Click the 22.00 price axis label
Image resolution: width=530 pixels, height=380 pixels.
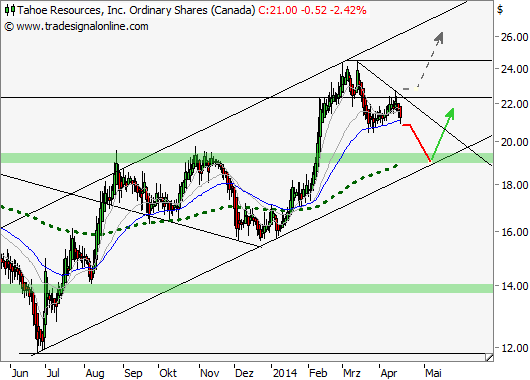(x=514, y=104)
